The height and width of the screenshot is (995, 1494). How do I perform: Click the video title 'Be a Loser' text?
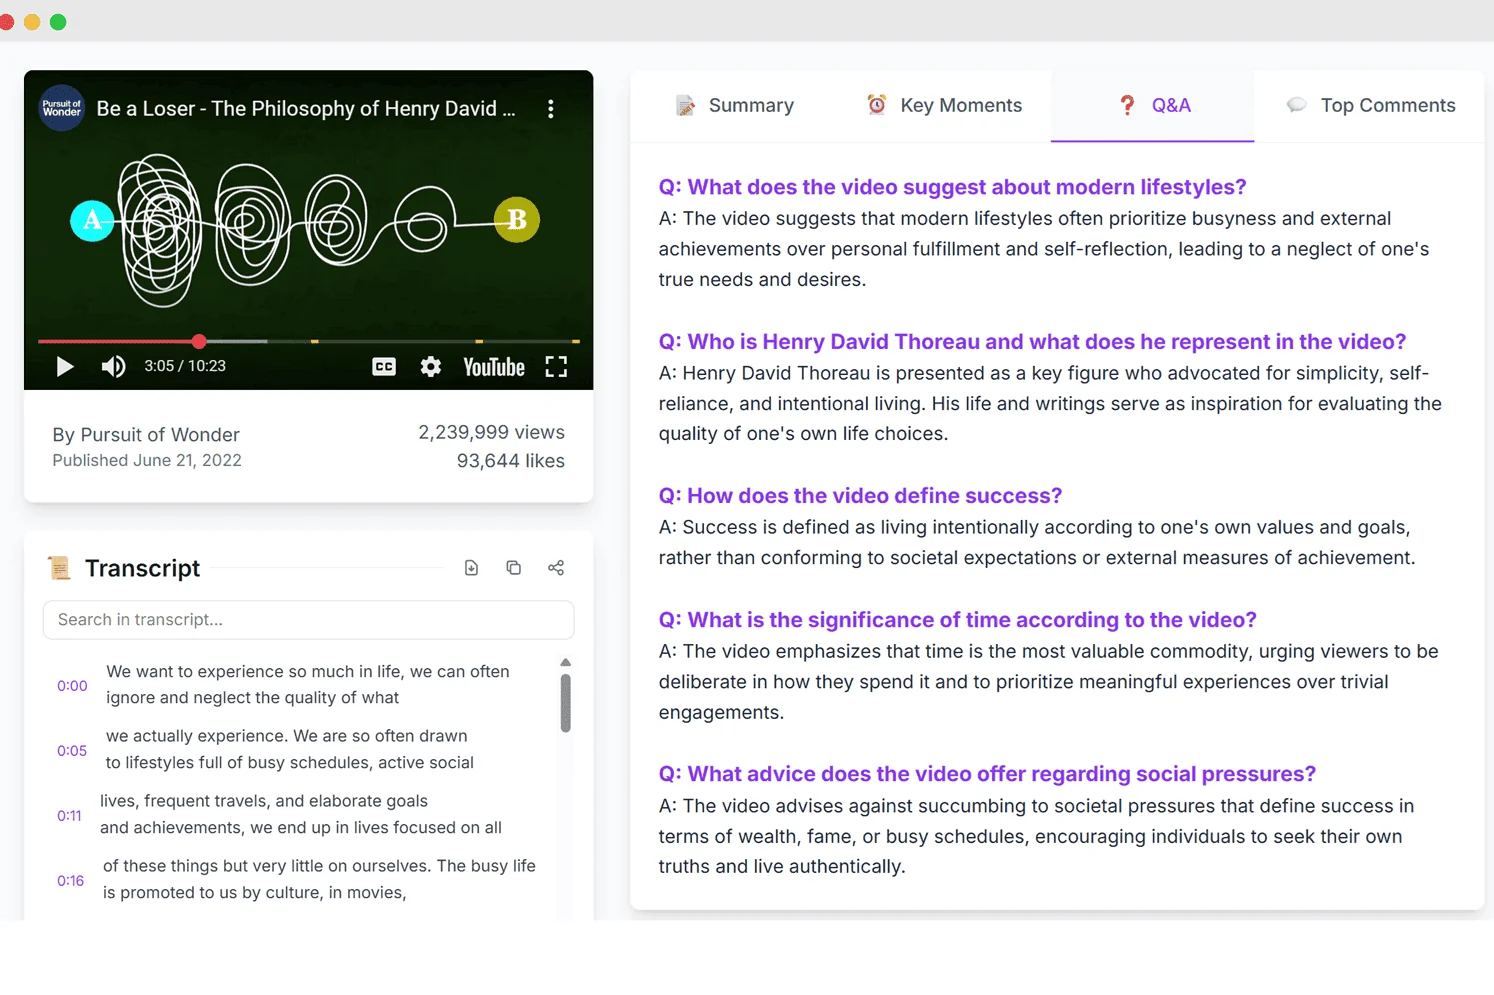306,109
